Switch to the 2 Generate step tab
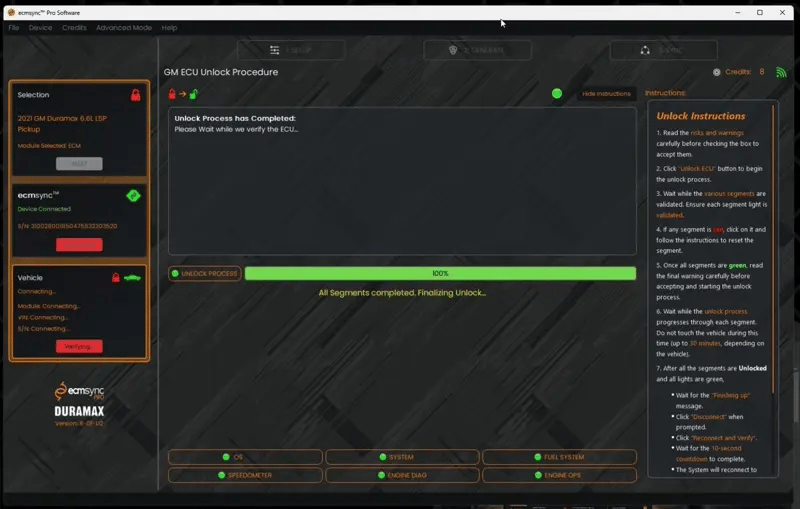This screenshot has width=800, height=509. click(x=478, y=50)
